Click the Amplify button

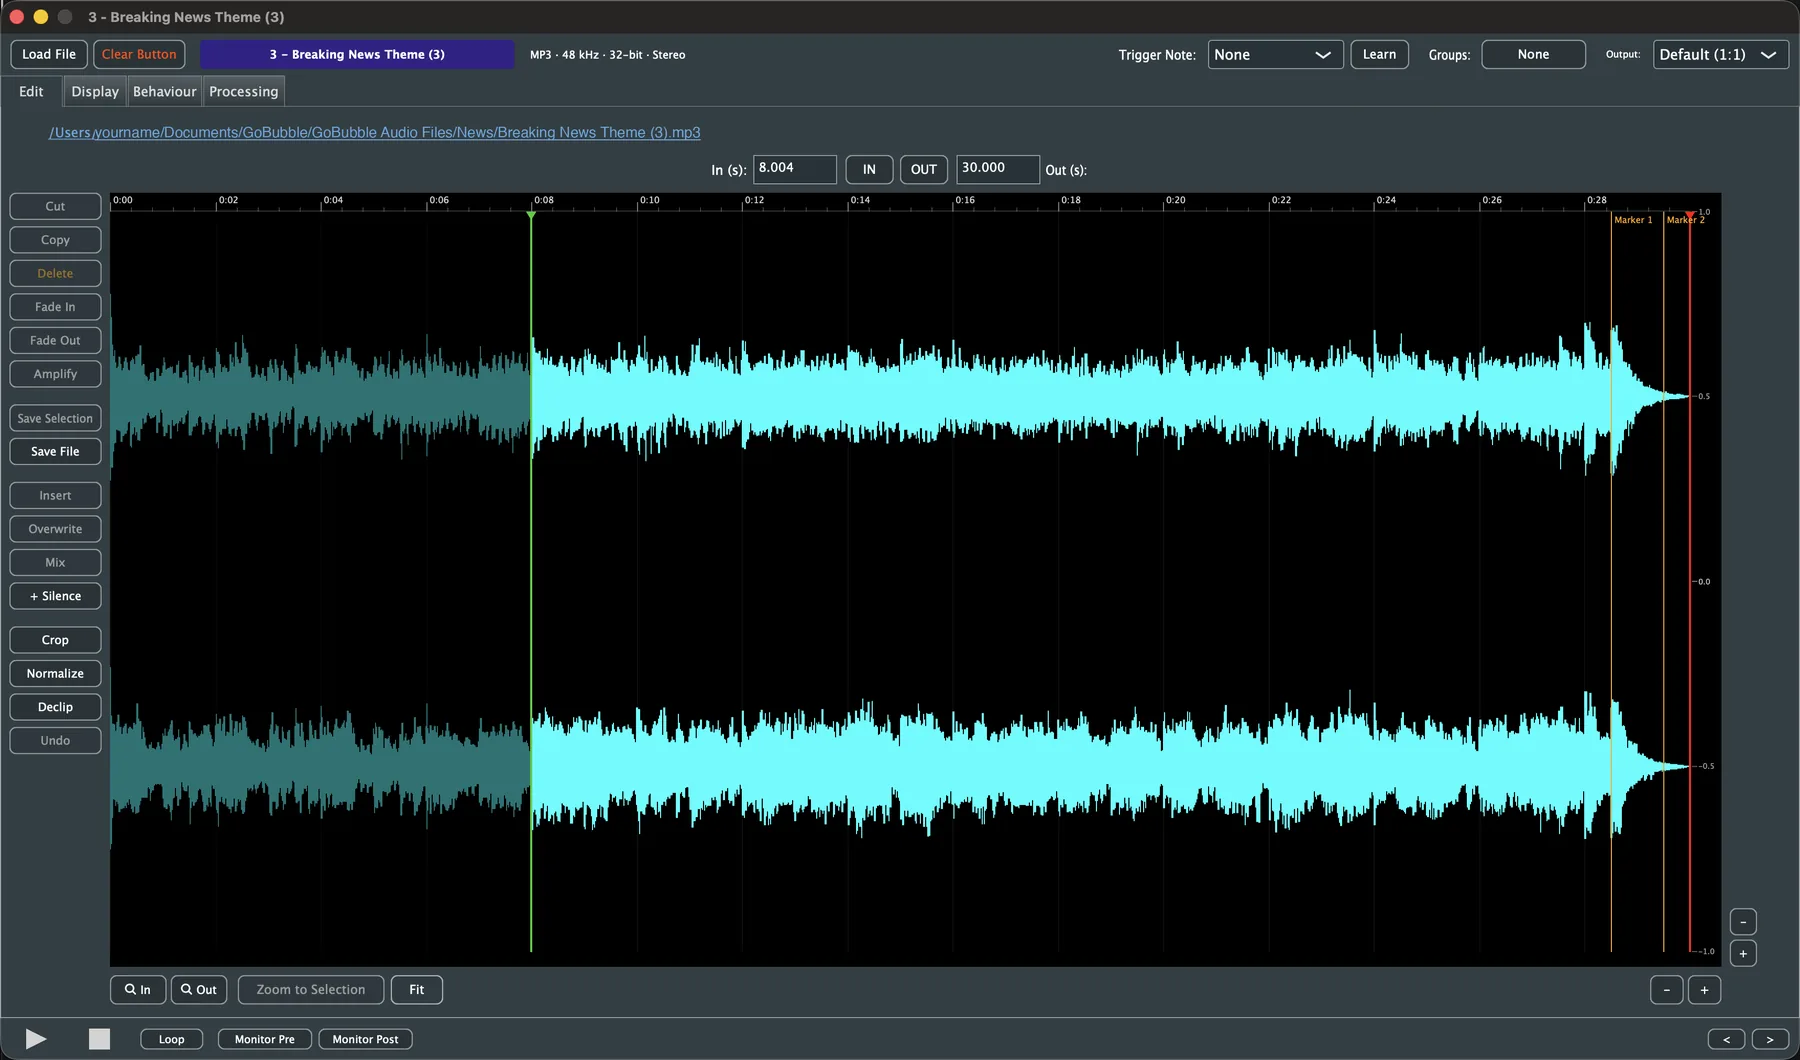pyautogui.click(x=55, y=374)
